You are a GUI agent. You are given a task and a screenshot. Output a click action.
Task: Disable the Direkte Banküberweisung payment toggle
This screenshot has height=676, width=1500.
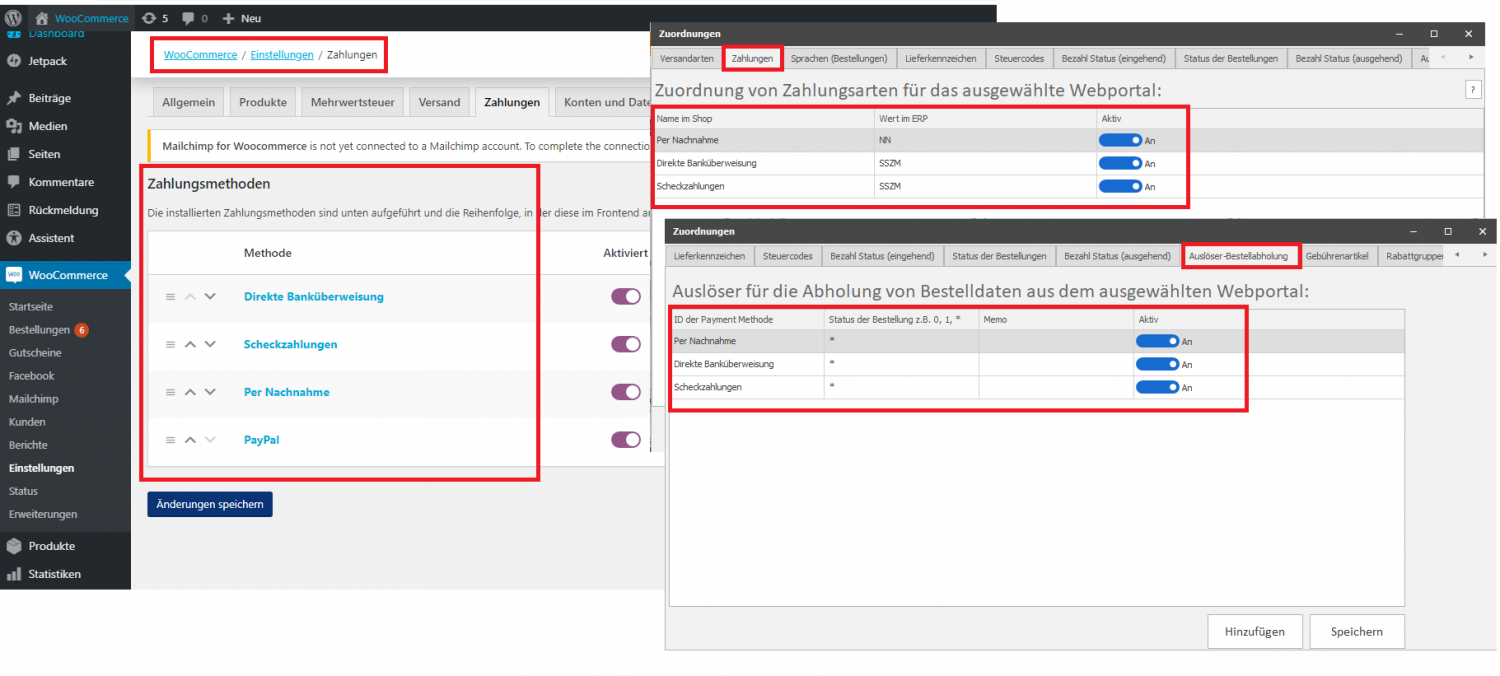[x=626, y=297]
